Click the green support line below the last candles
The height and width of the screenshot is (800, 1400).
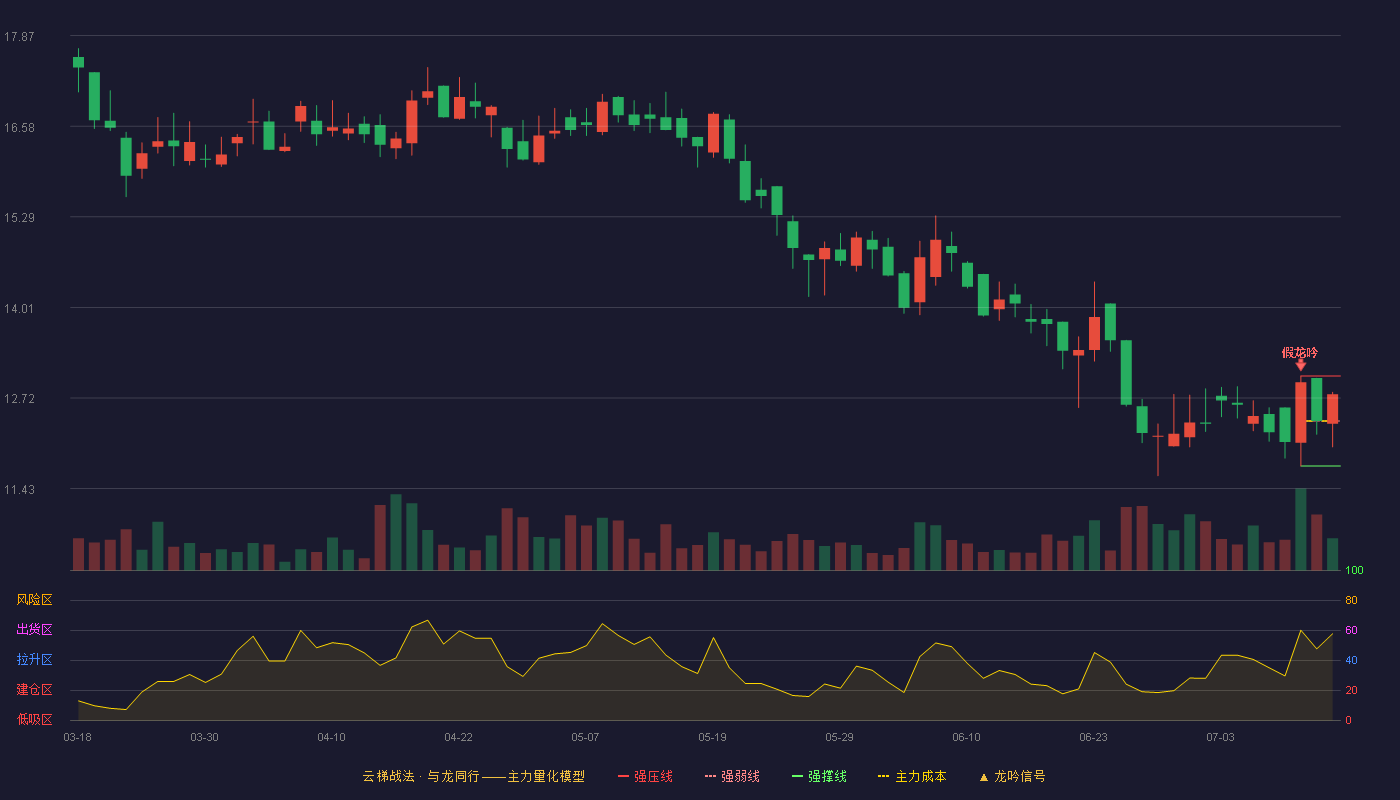click(1320, 466)
